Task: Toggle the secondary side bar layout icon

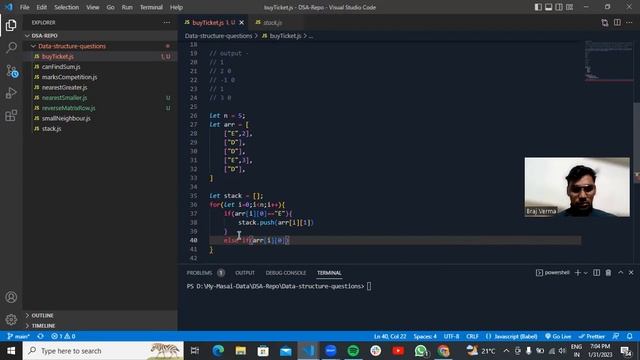Action: pyautogui.click(x=559, y=7)
